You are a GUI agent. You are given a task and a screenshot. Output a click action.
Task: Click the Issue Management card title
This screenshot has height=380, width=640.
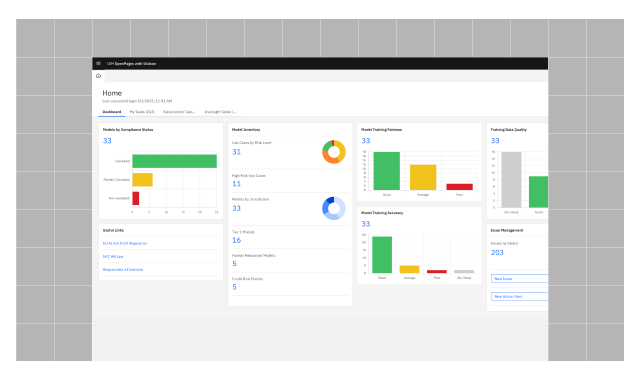click(x=507, y=231)
